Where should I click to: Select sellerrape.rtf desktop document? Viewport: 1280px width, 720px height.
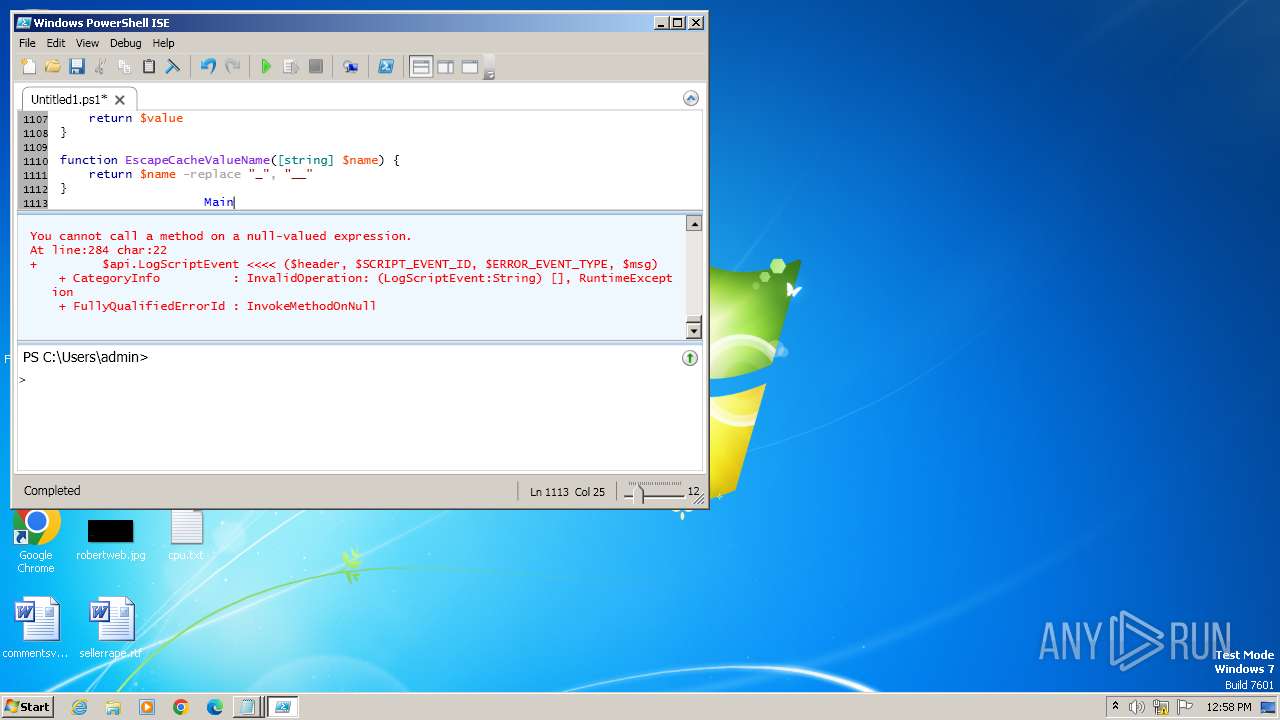[x=111, y=629]
